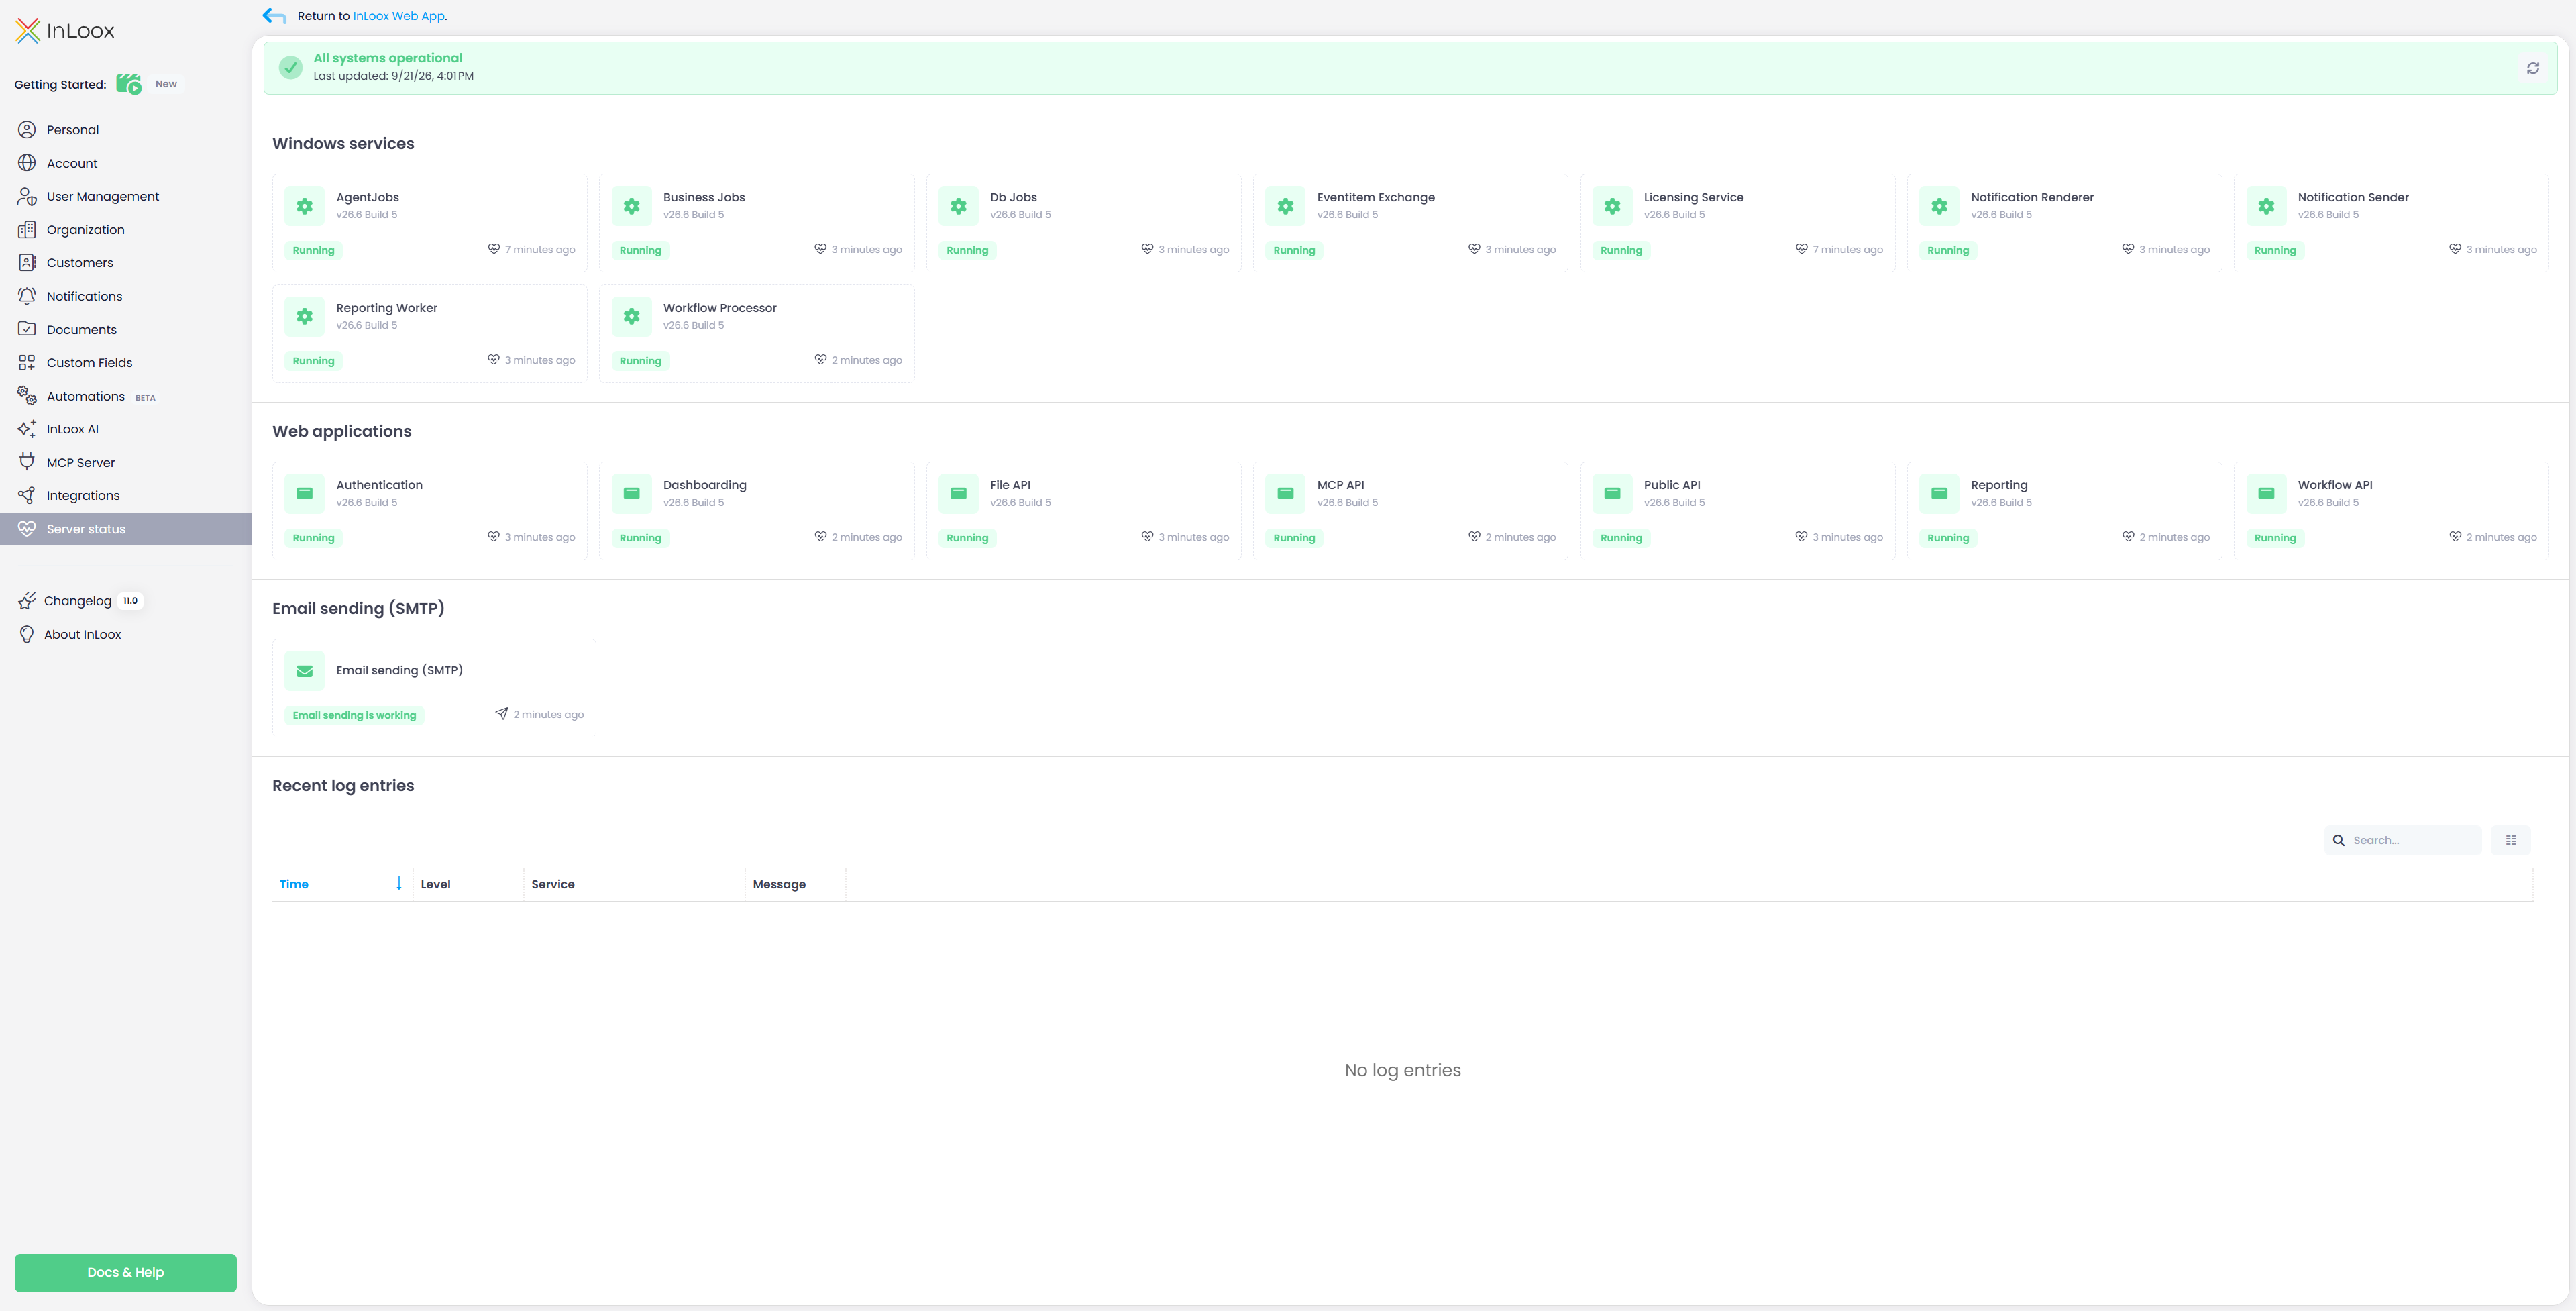Open Custom Fields
The height and width of the screenshot is (1311, 2576).
tap(126, 363)
